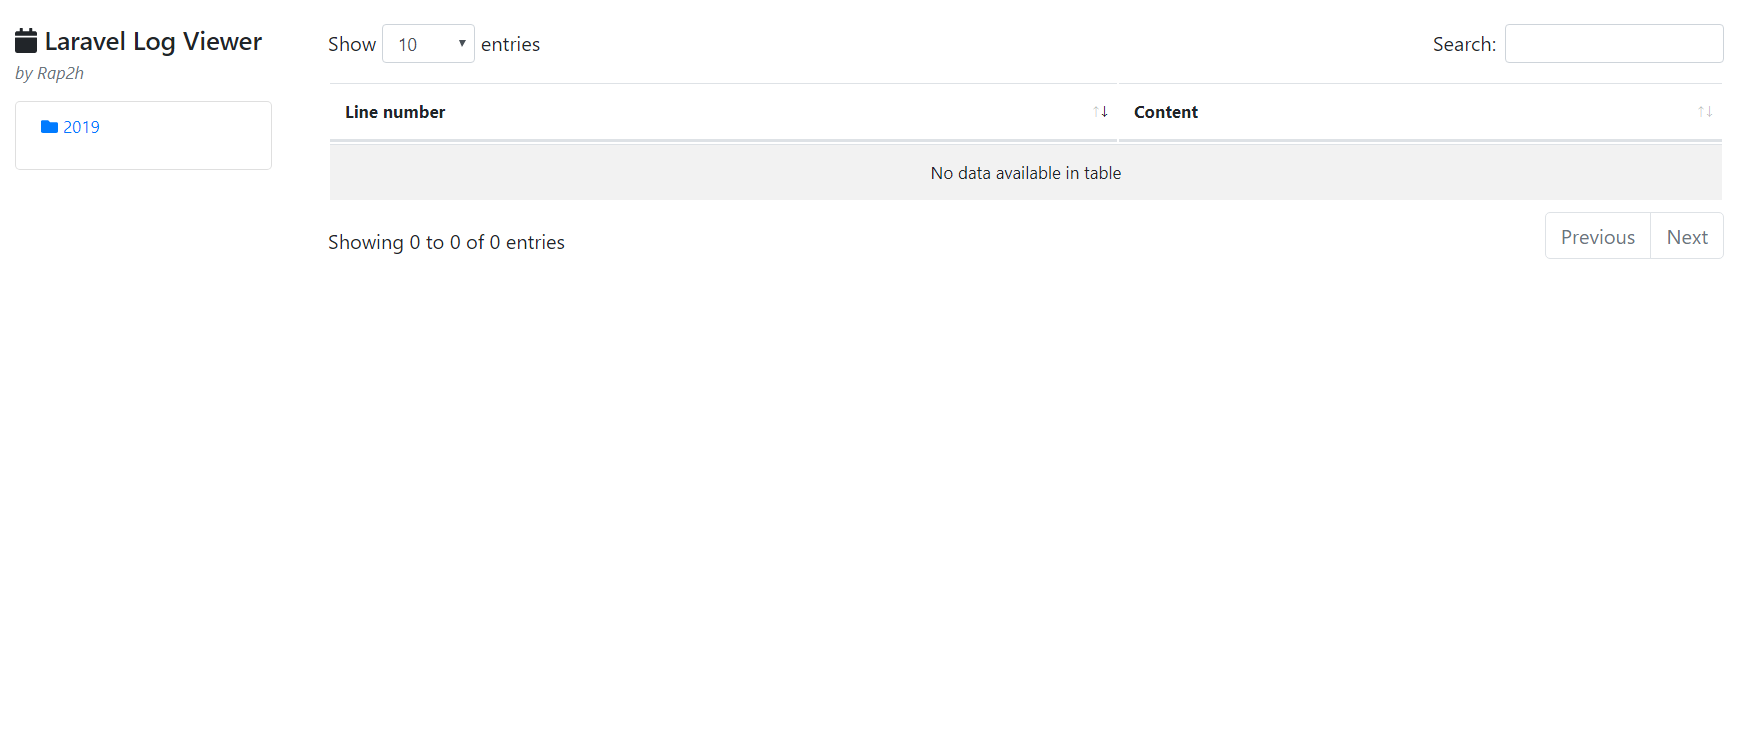Viewport: 1759px width, 750px height.
Task: Click the Line number sort arrows icon
Action: [x=1100, y=112]
